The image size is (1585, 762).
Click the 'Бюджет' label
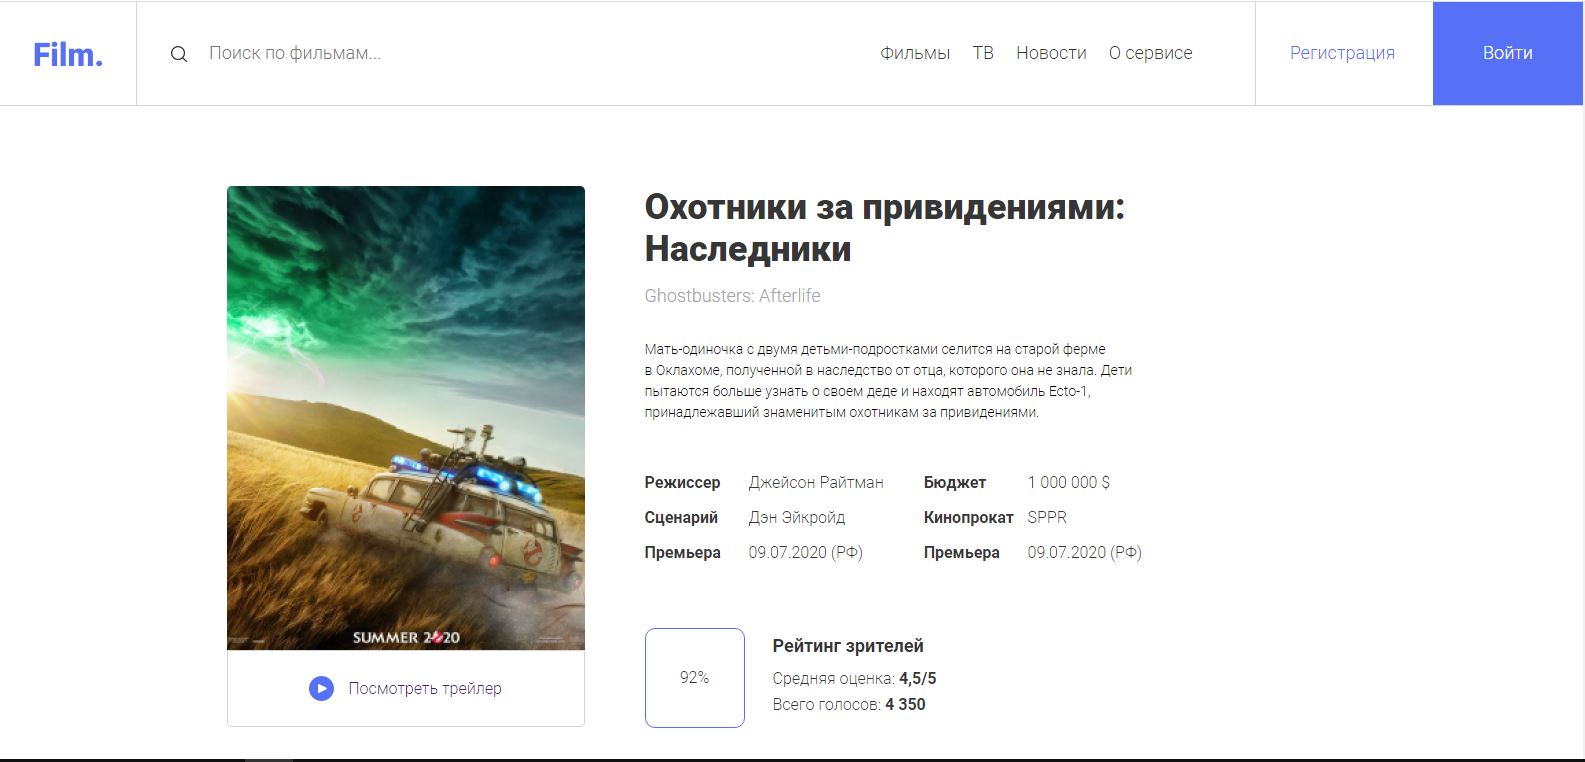tap(955, 482)
